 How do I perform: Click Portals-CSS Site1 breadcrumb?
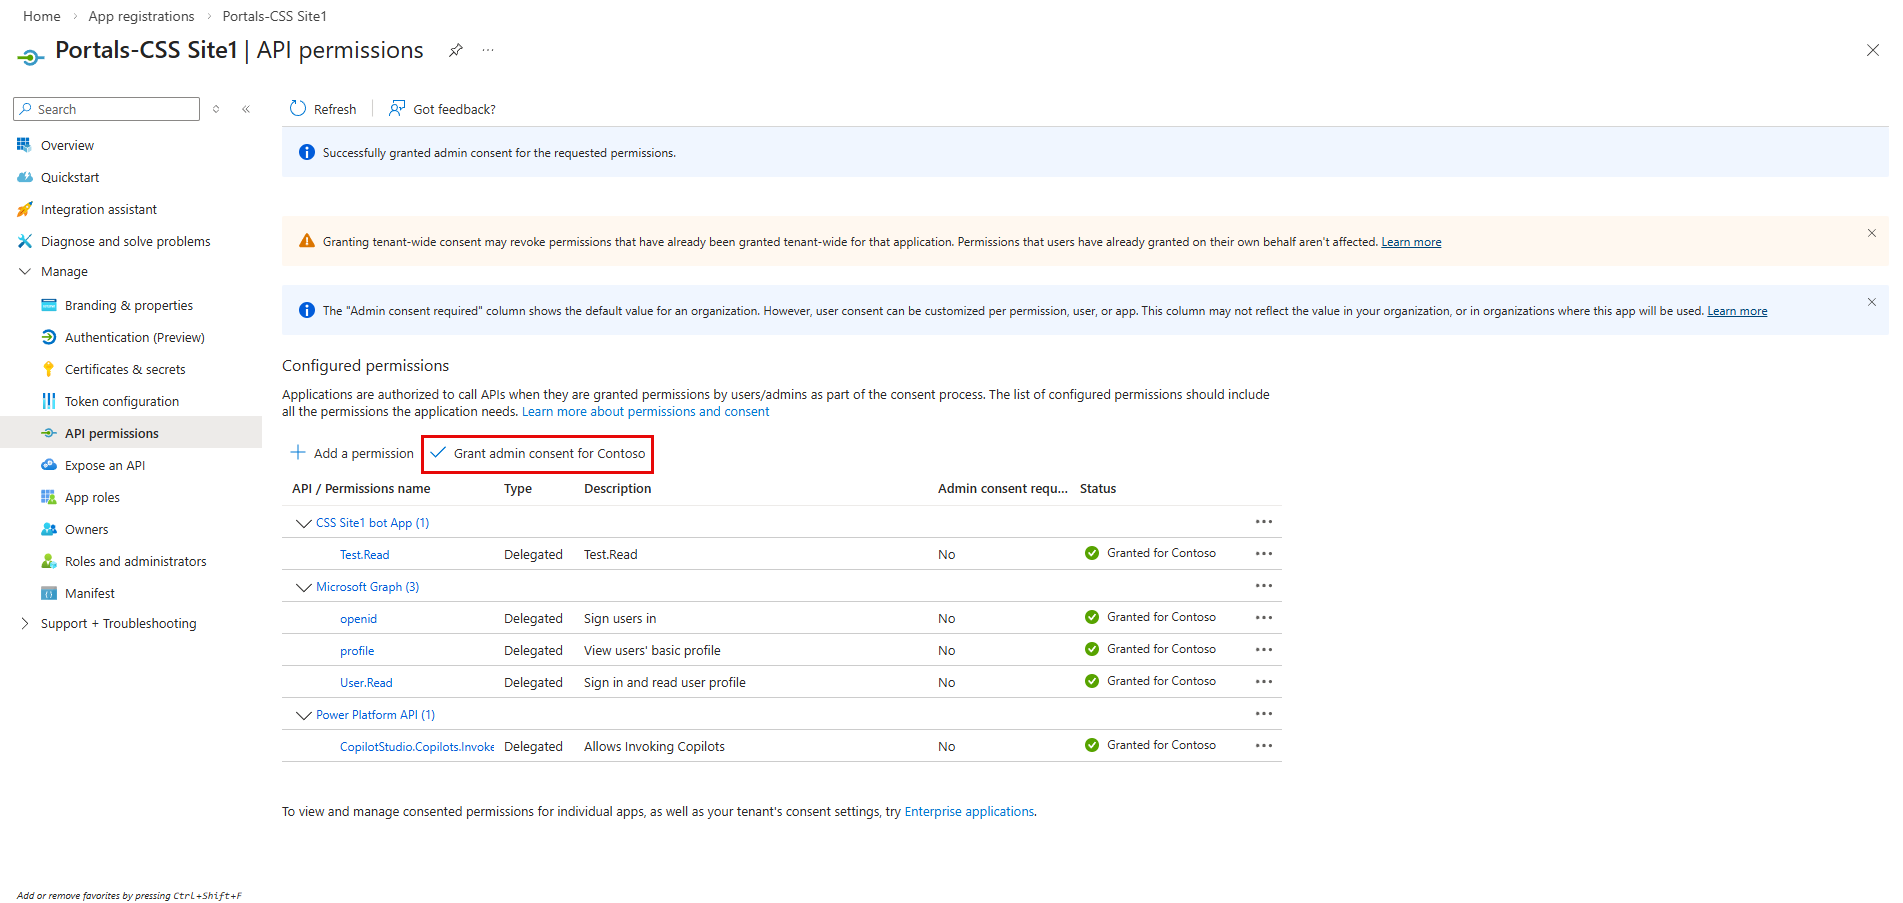(x=274, y=16)
